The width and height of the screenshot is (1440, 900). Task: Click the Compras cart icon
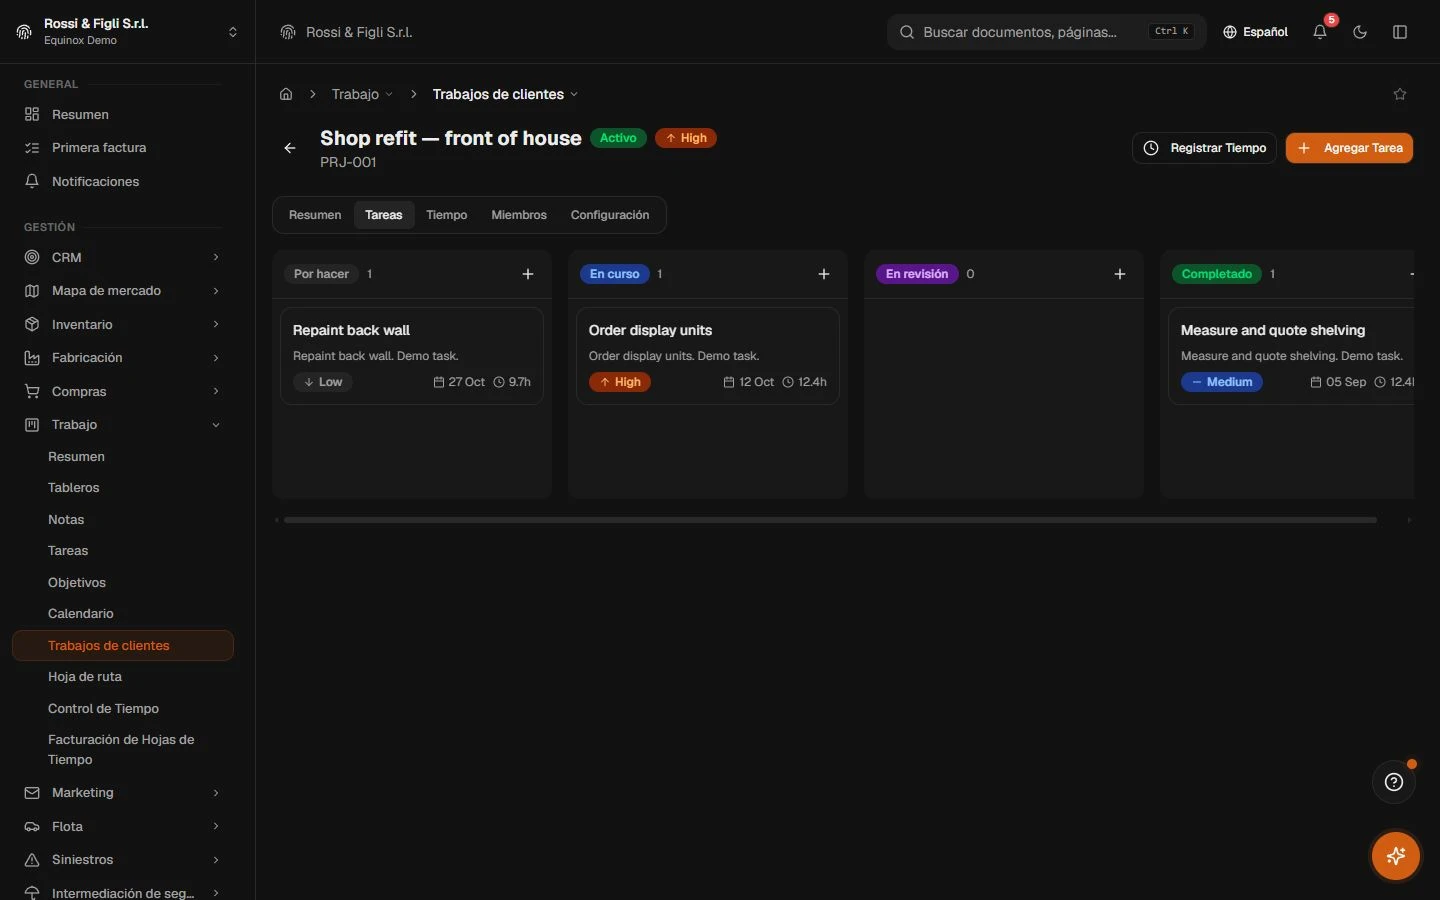tap(32, 391)
